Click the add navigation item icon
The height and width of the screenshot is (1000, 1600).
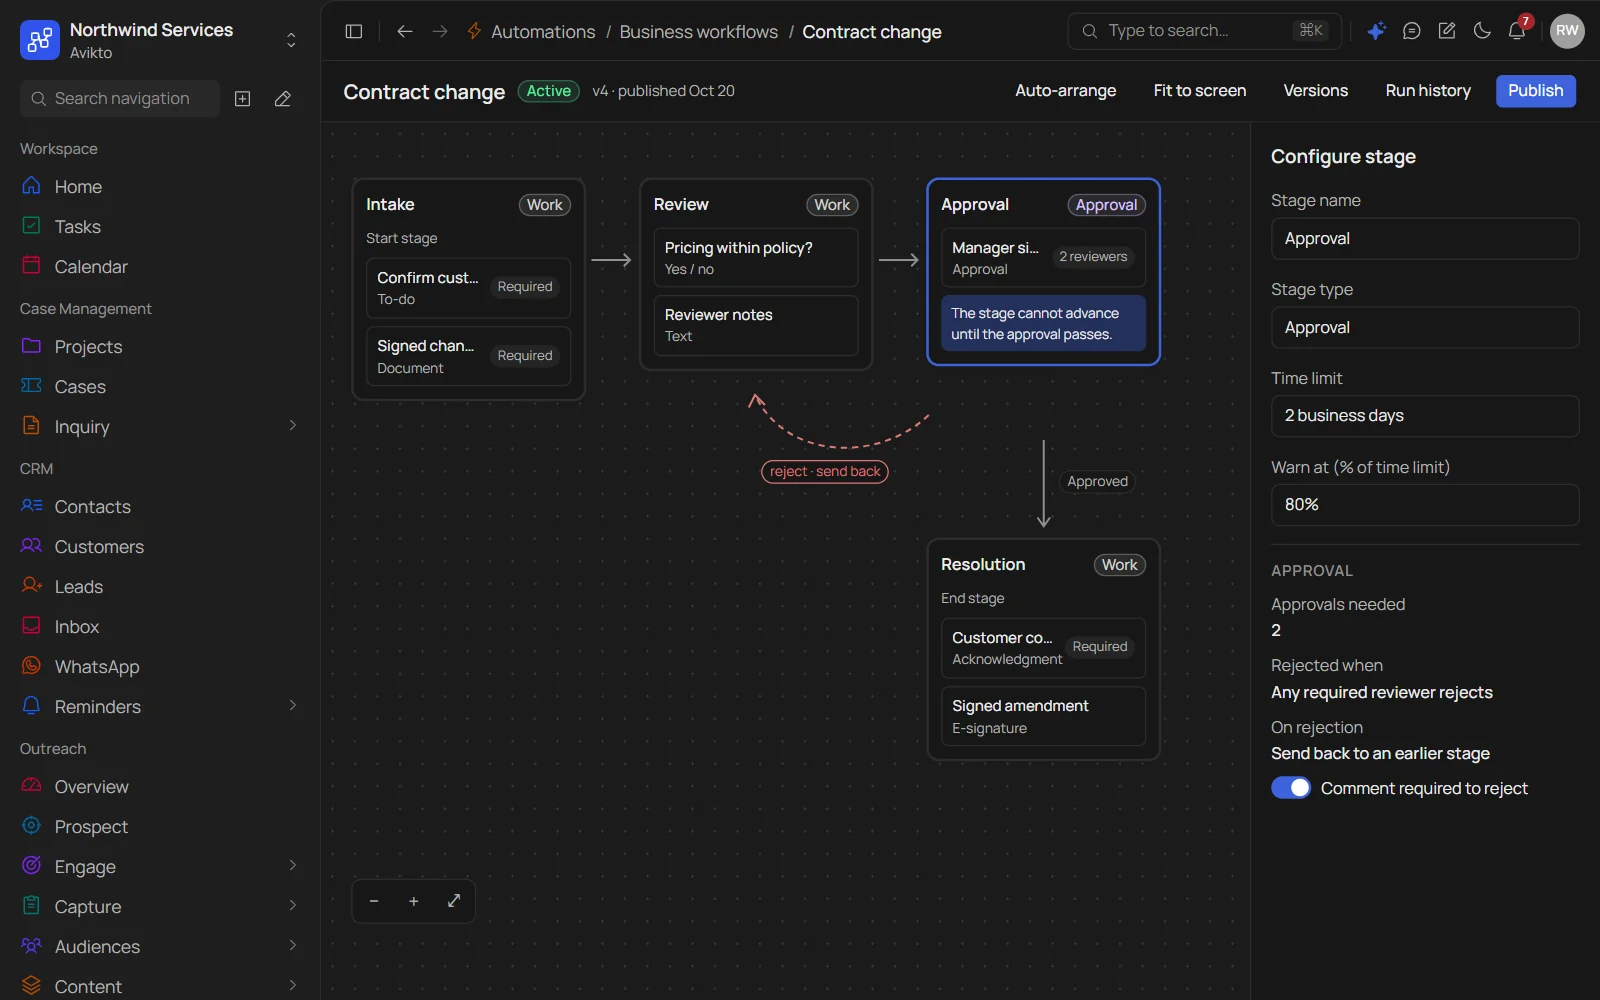pos(242,99)
